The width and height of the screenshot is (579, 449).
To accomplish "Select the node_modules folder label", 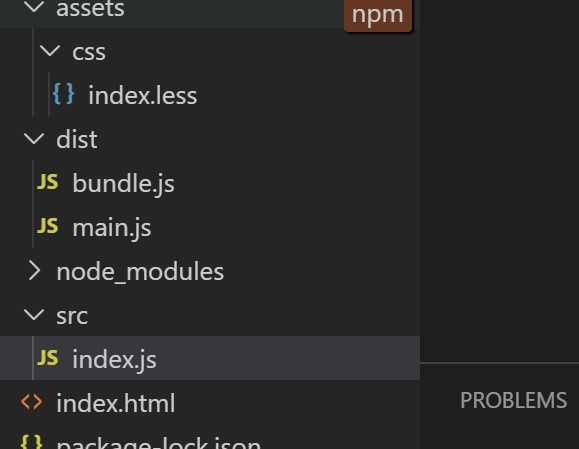I will pyautogui.click(x=140, y=272).
